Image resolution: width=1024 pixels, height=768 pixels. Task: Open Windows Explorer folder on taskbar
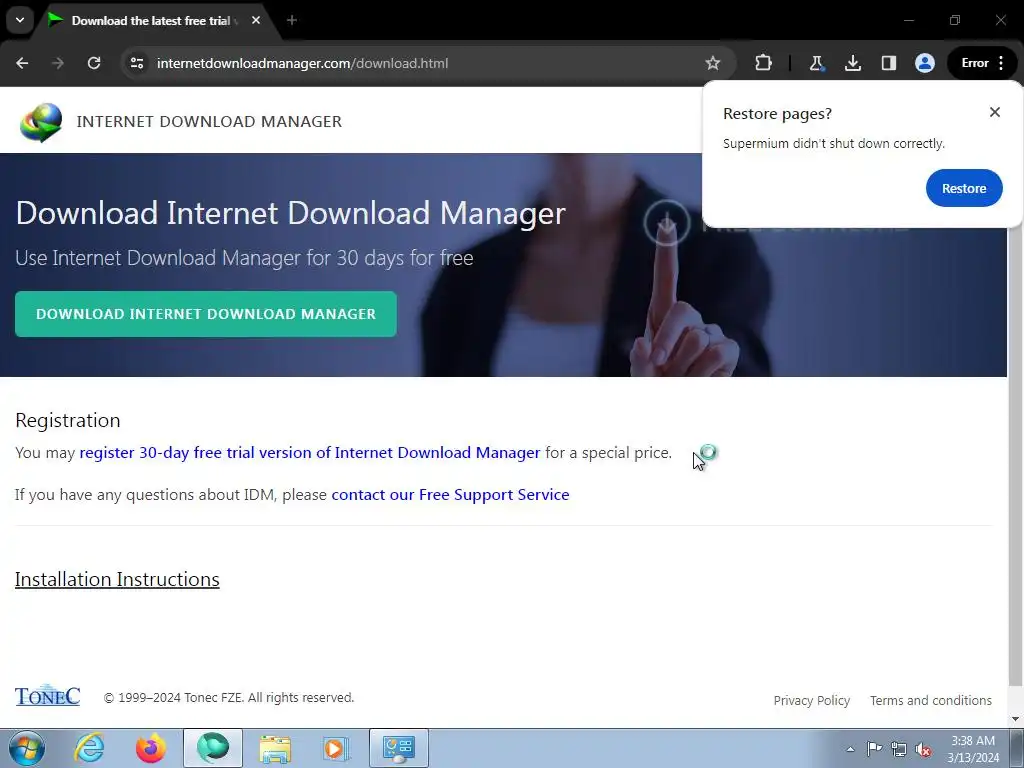275,748
